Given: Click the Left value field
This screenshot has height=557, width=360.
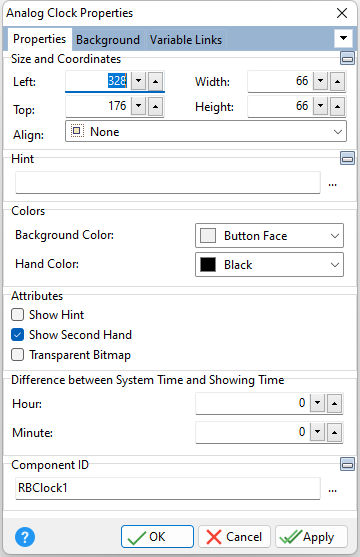Looking at the screenshot, I should pyautogui.click(x=98, y=81).
